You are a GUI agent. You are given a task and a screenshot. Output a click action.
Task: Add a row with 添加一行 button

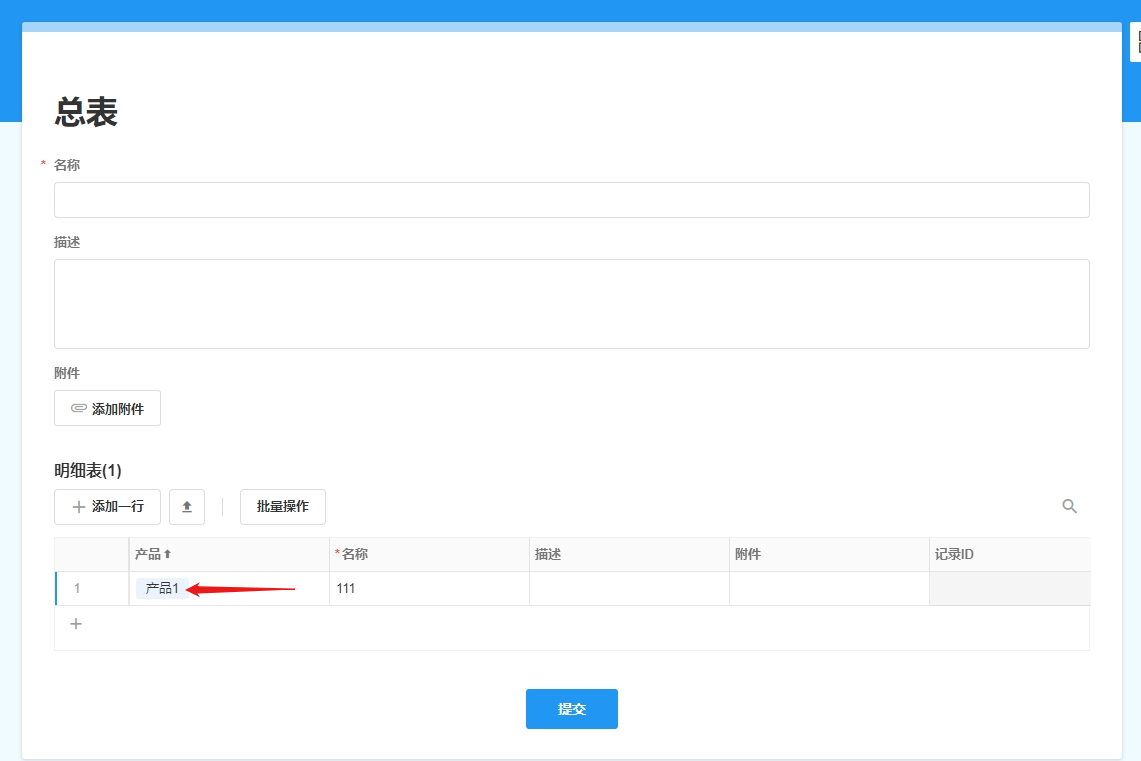click(108, 507)
